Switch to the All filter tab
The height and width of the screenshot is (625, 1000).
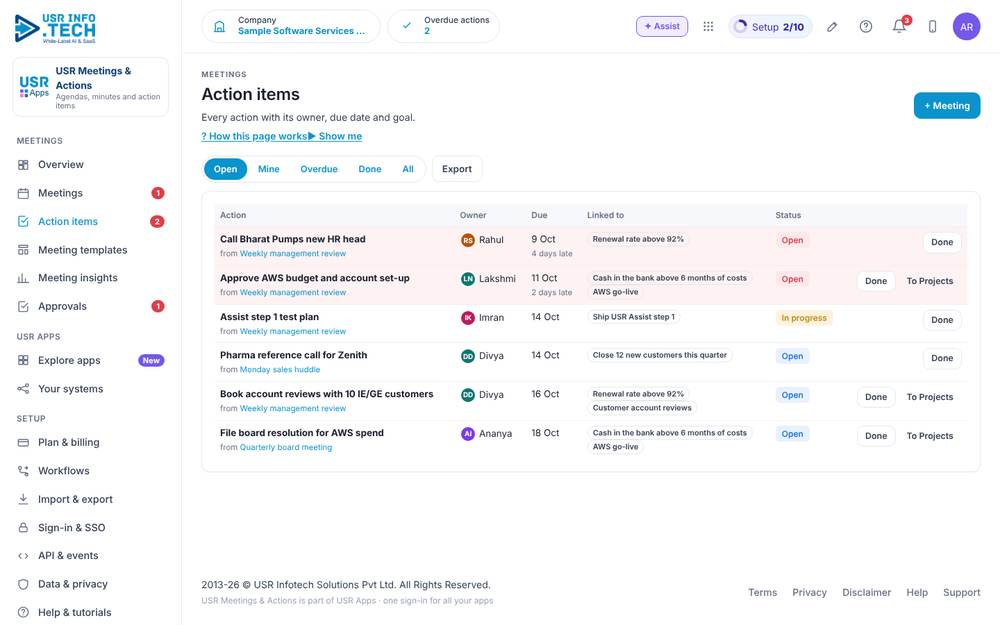click(x=408, y=169)
